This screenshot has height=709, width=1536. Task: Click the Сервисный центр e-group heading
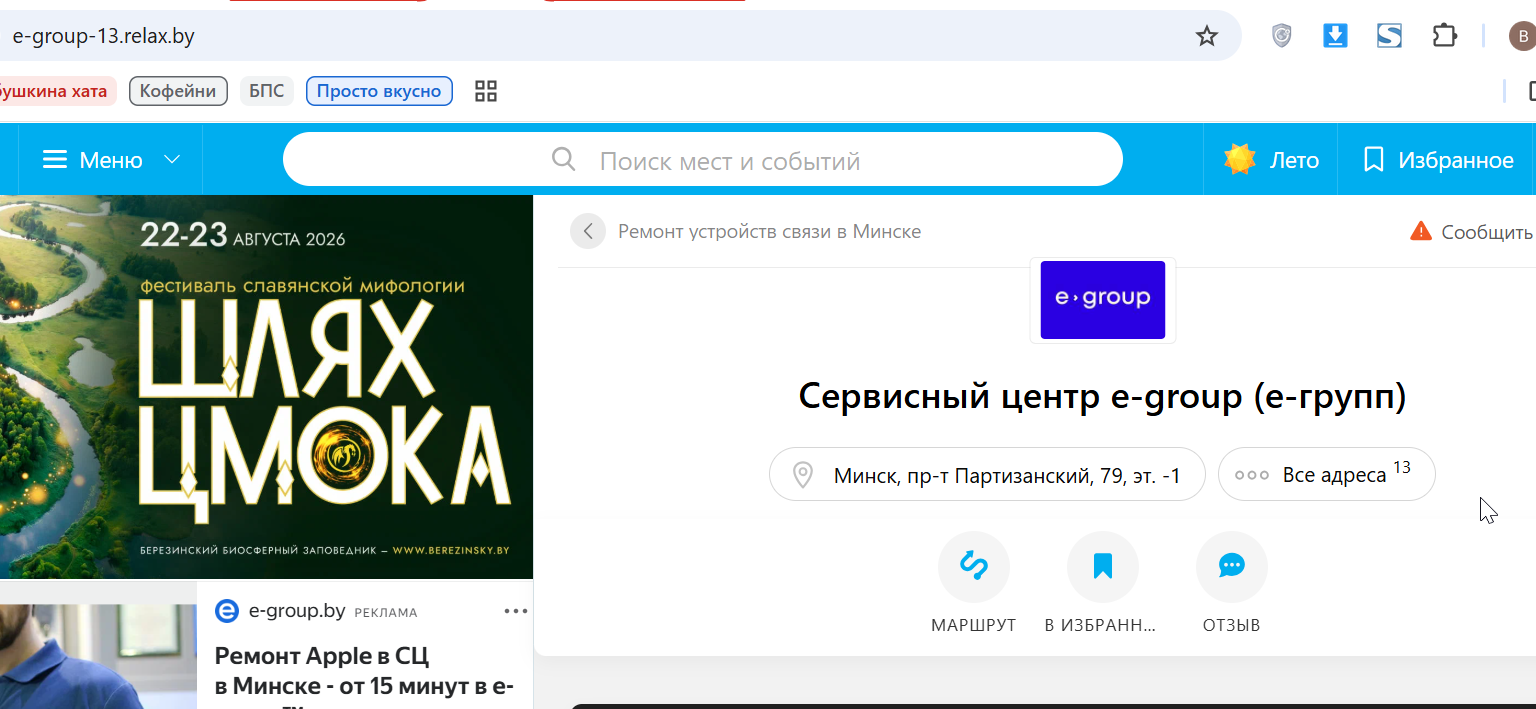pos(1103,397)
